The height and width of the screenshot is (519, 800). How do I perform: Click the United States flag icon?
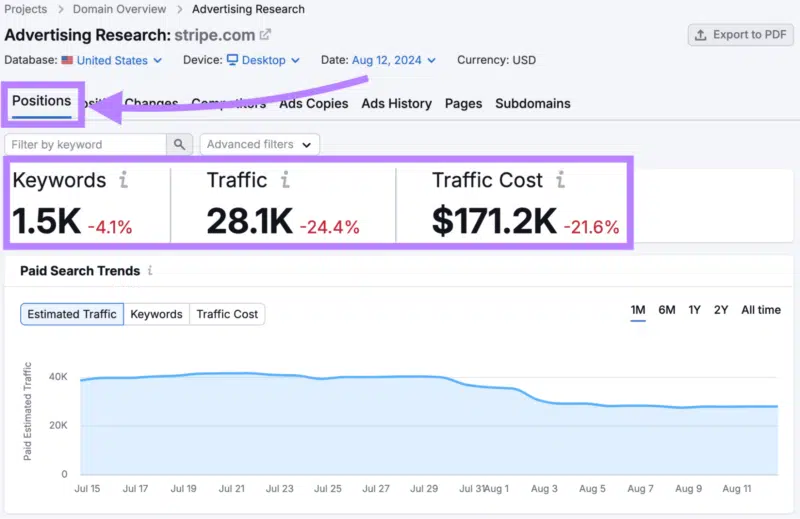pos(67,60)
